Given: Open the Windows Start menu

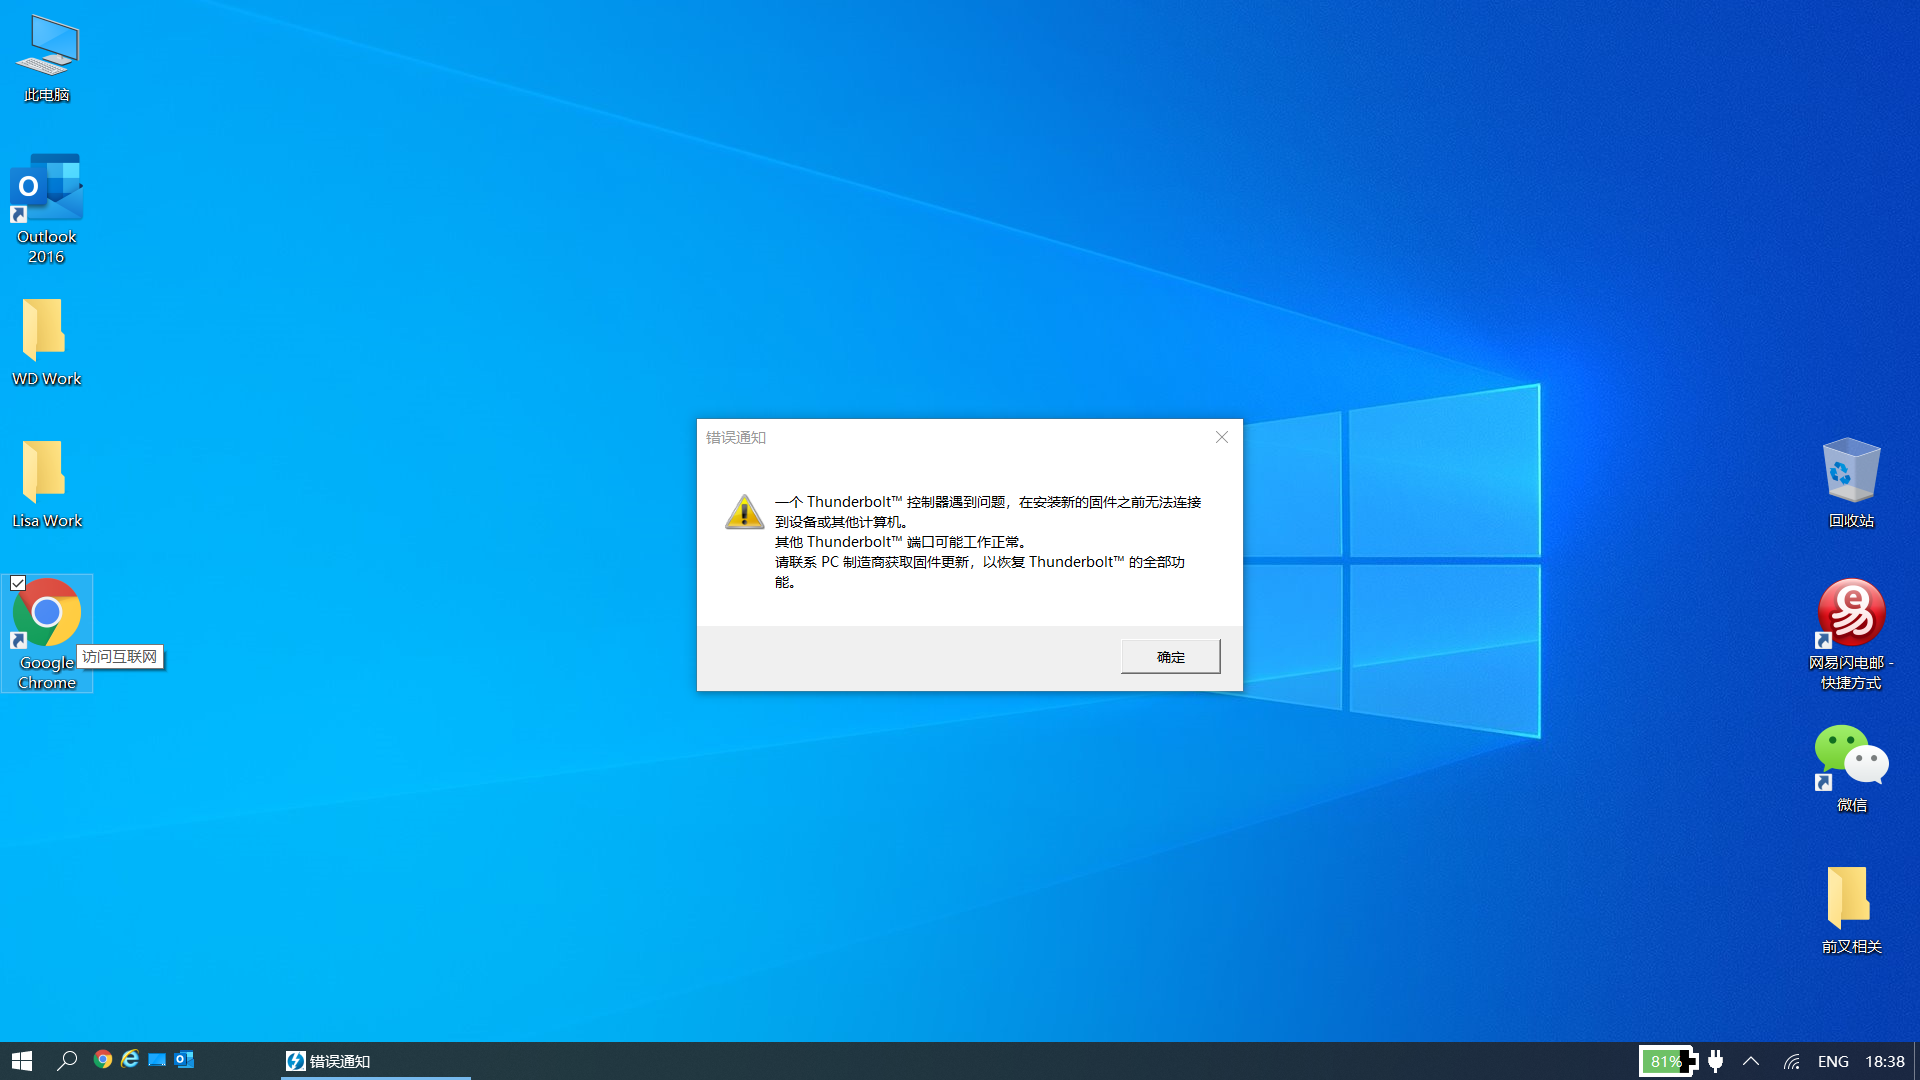Looking at the screenshot, I should [x=22, y=1061].
